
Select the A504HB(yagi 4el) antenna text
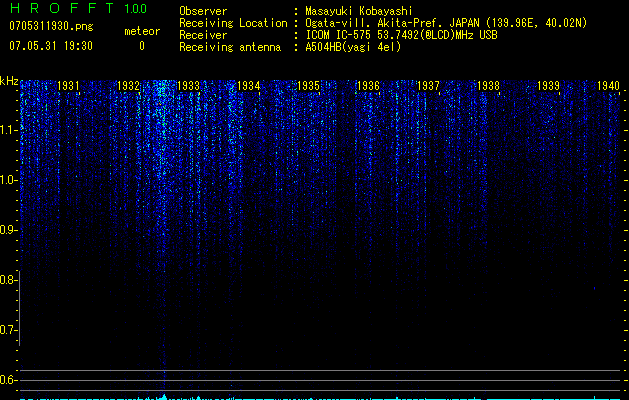point(353,47)
